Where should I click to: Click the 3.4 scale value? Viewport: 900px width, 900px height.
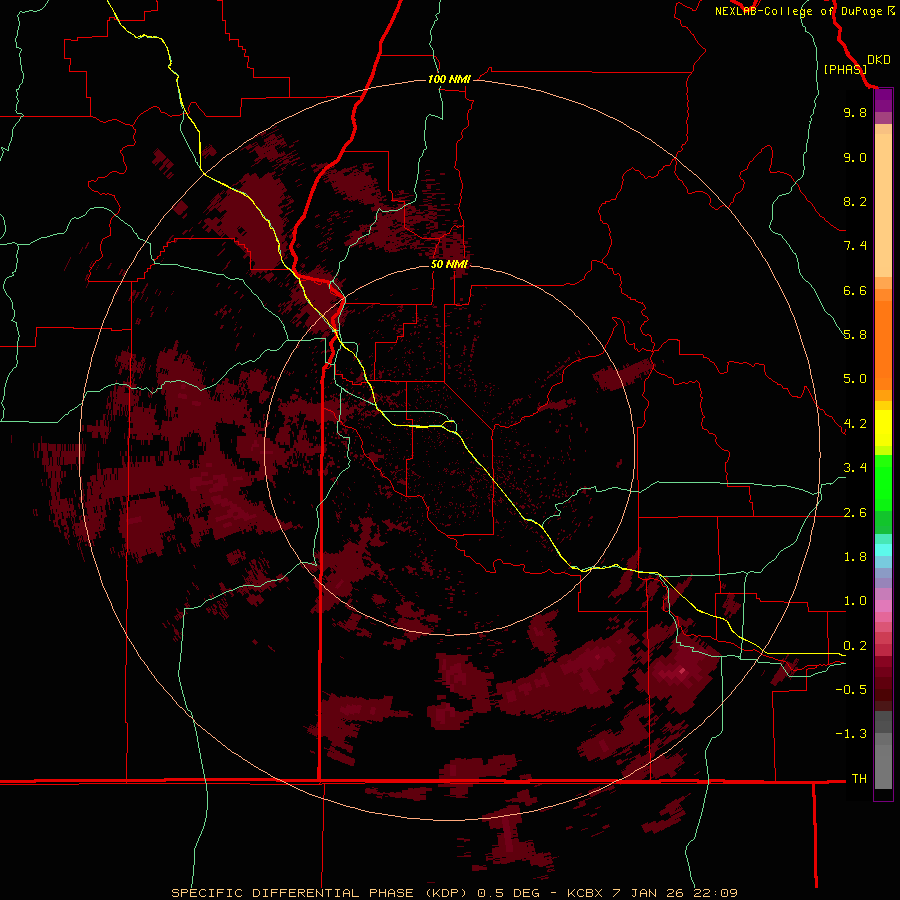pos(855,468)
